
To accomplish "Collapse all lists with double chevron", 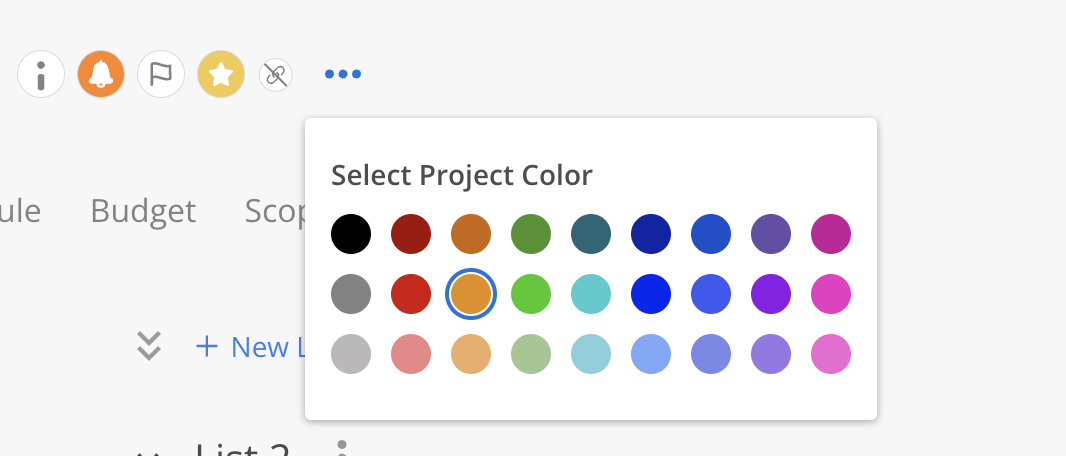I will pos(149,346).
